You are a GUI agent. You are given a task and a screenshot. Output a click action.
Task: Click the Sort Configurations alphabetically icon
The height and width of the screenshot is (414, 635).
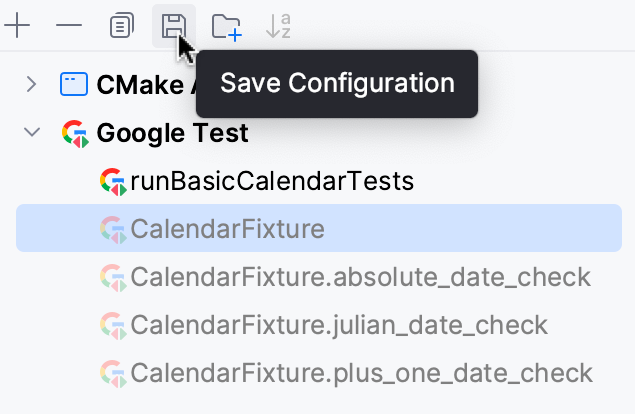(279, 27)
